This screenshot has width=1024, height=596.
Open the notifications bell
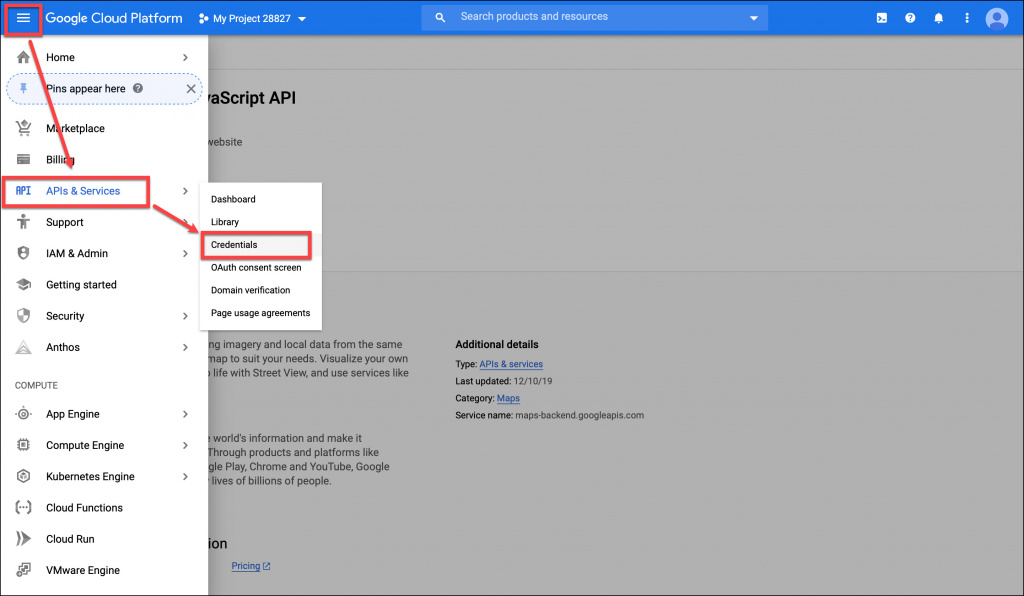click(938, 18)
